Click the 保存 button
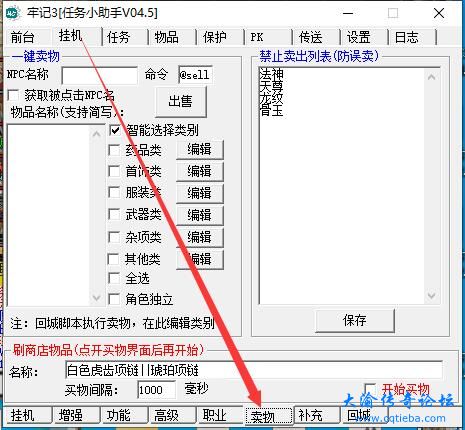 click(x=355, y=320)
